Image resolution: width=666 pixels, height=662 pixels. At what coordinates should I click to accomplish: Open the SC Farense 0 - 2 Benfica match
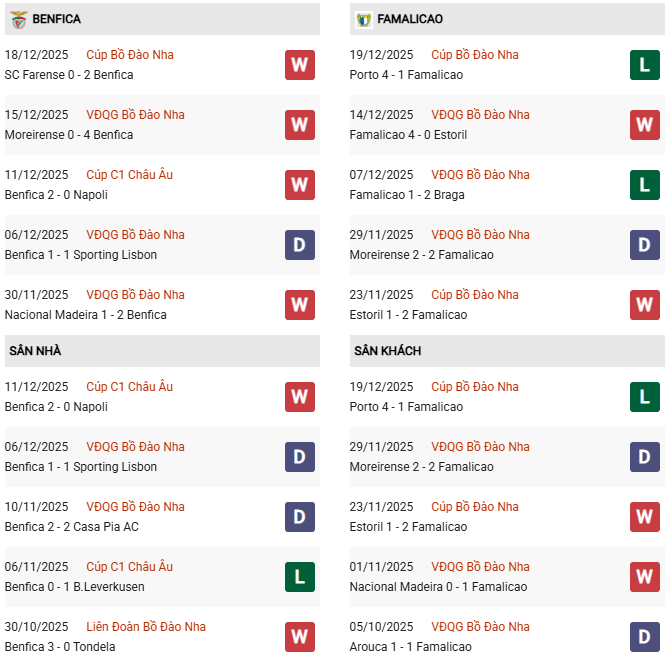[x=69, y=75]
